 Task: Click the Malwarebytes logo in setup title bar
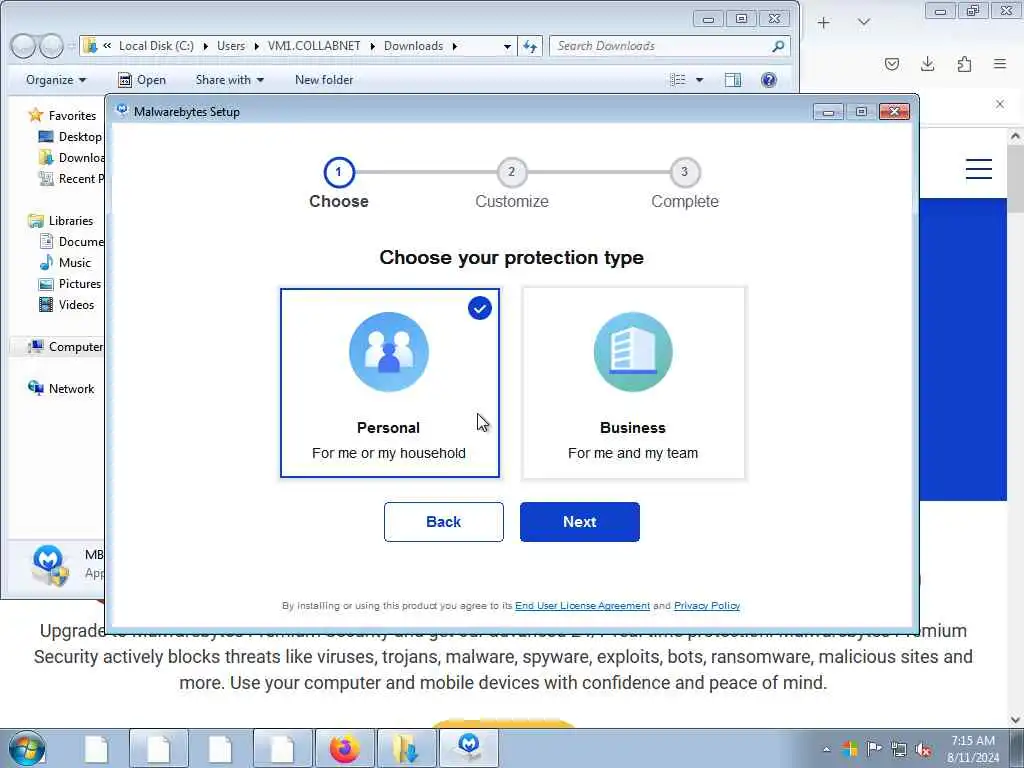[x=122, y=111]
